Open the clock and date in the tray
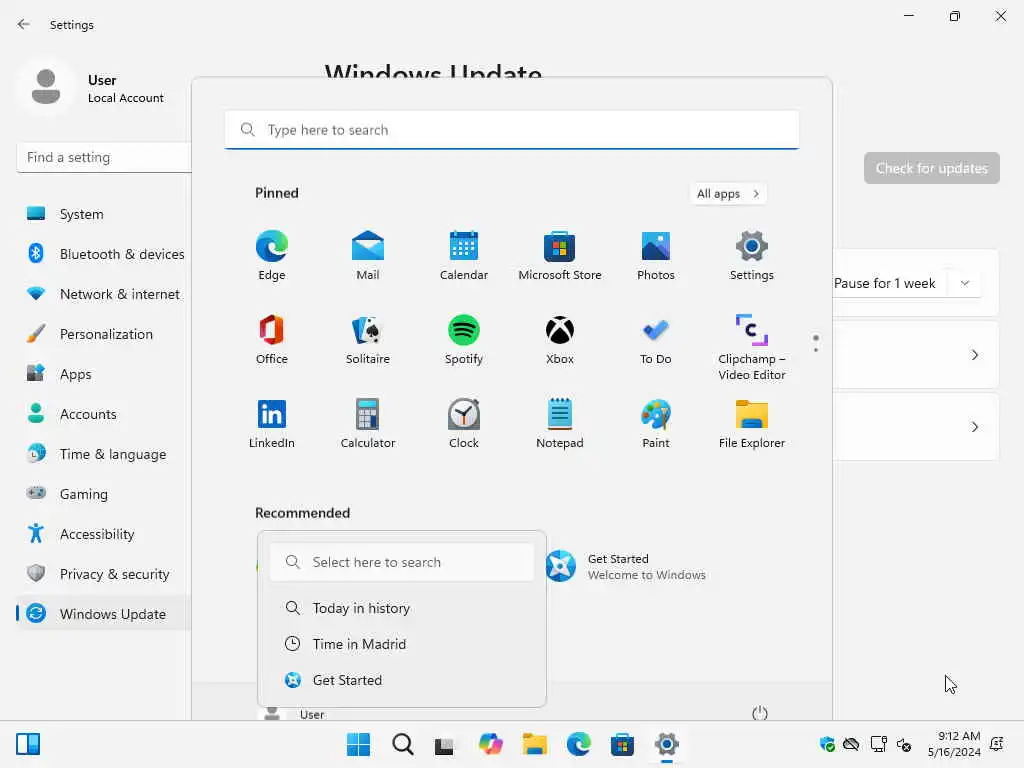This screenshot has height=768, width=1024. (x=953, y=744)
